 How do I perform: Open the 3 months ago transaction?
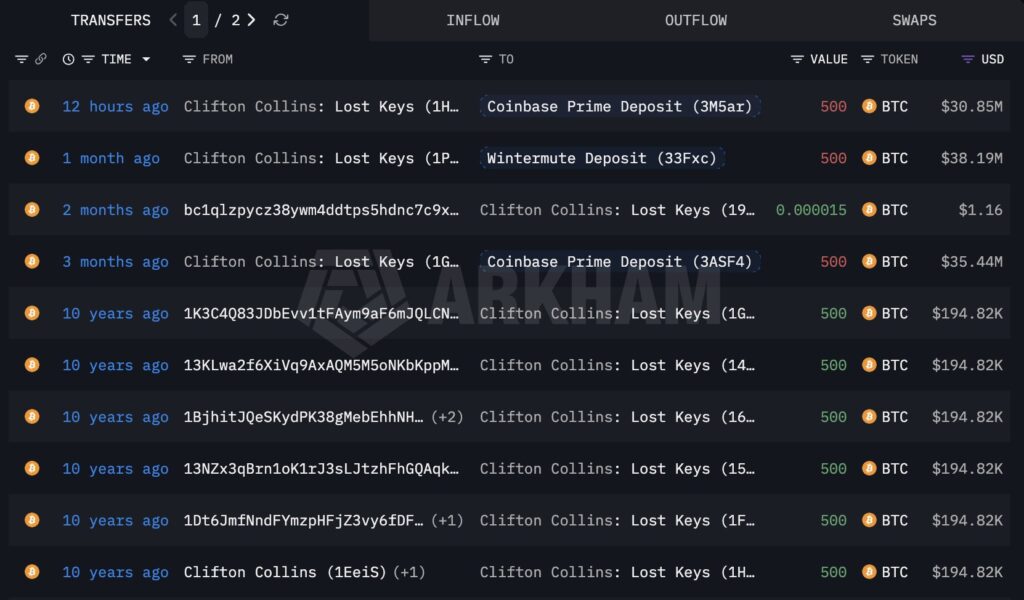tap(115, 262)
